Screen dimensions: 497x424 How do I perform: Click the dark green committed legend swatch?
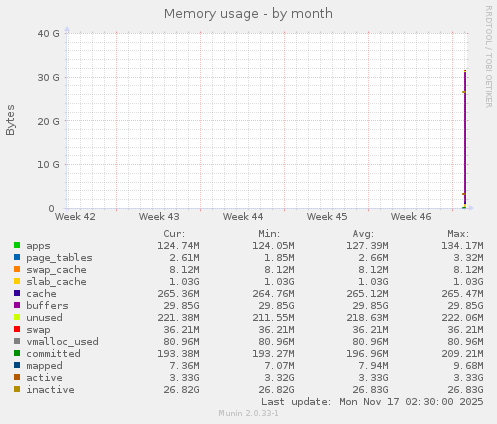(17, 353)
